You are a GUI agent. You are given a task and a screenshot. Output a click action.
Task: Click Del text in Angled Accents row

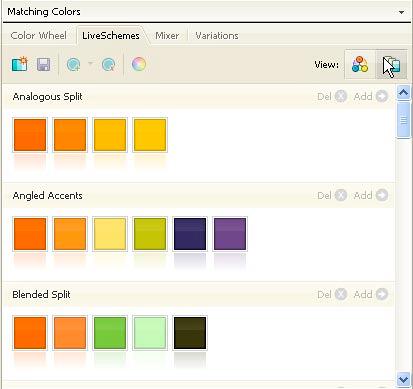pos(324,195)
